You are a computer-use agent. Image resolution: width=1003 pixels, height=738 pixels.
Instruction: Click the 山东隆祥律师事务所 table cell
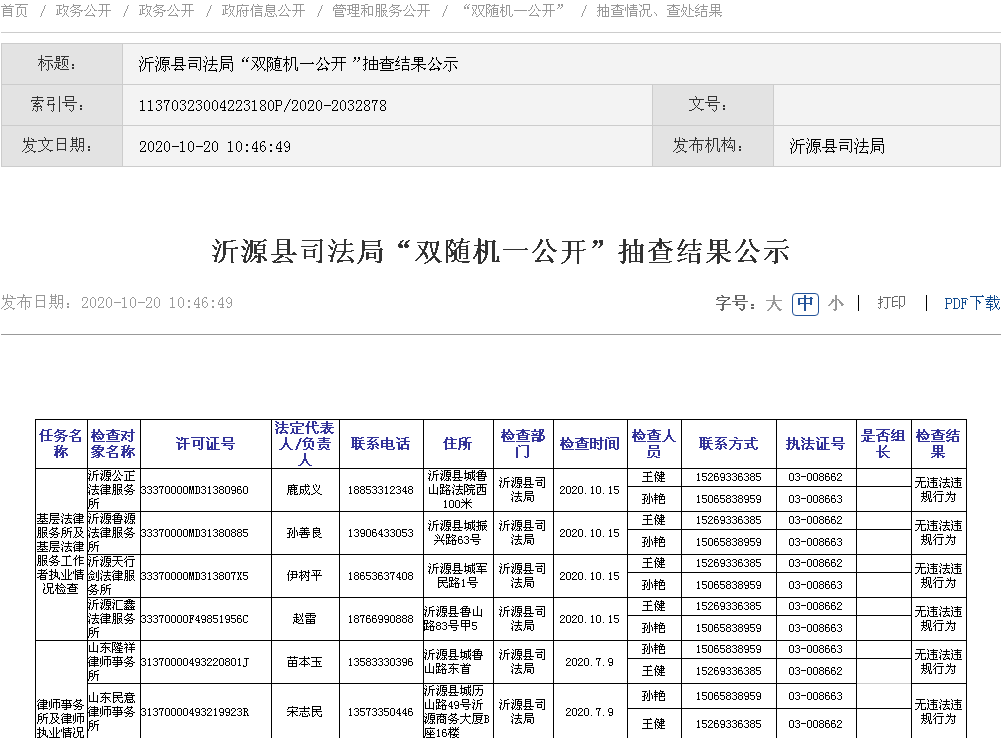[112, 662]
